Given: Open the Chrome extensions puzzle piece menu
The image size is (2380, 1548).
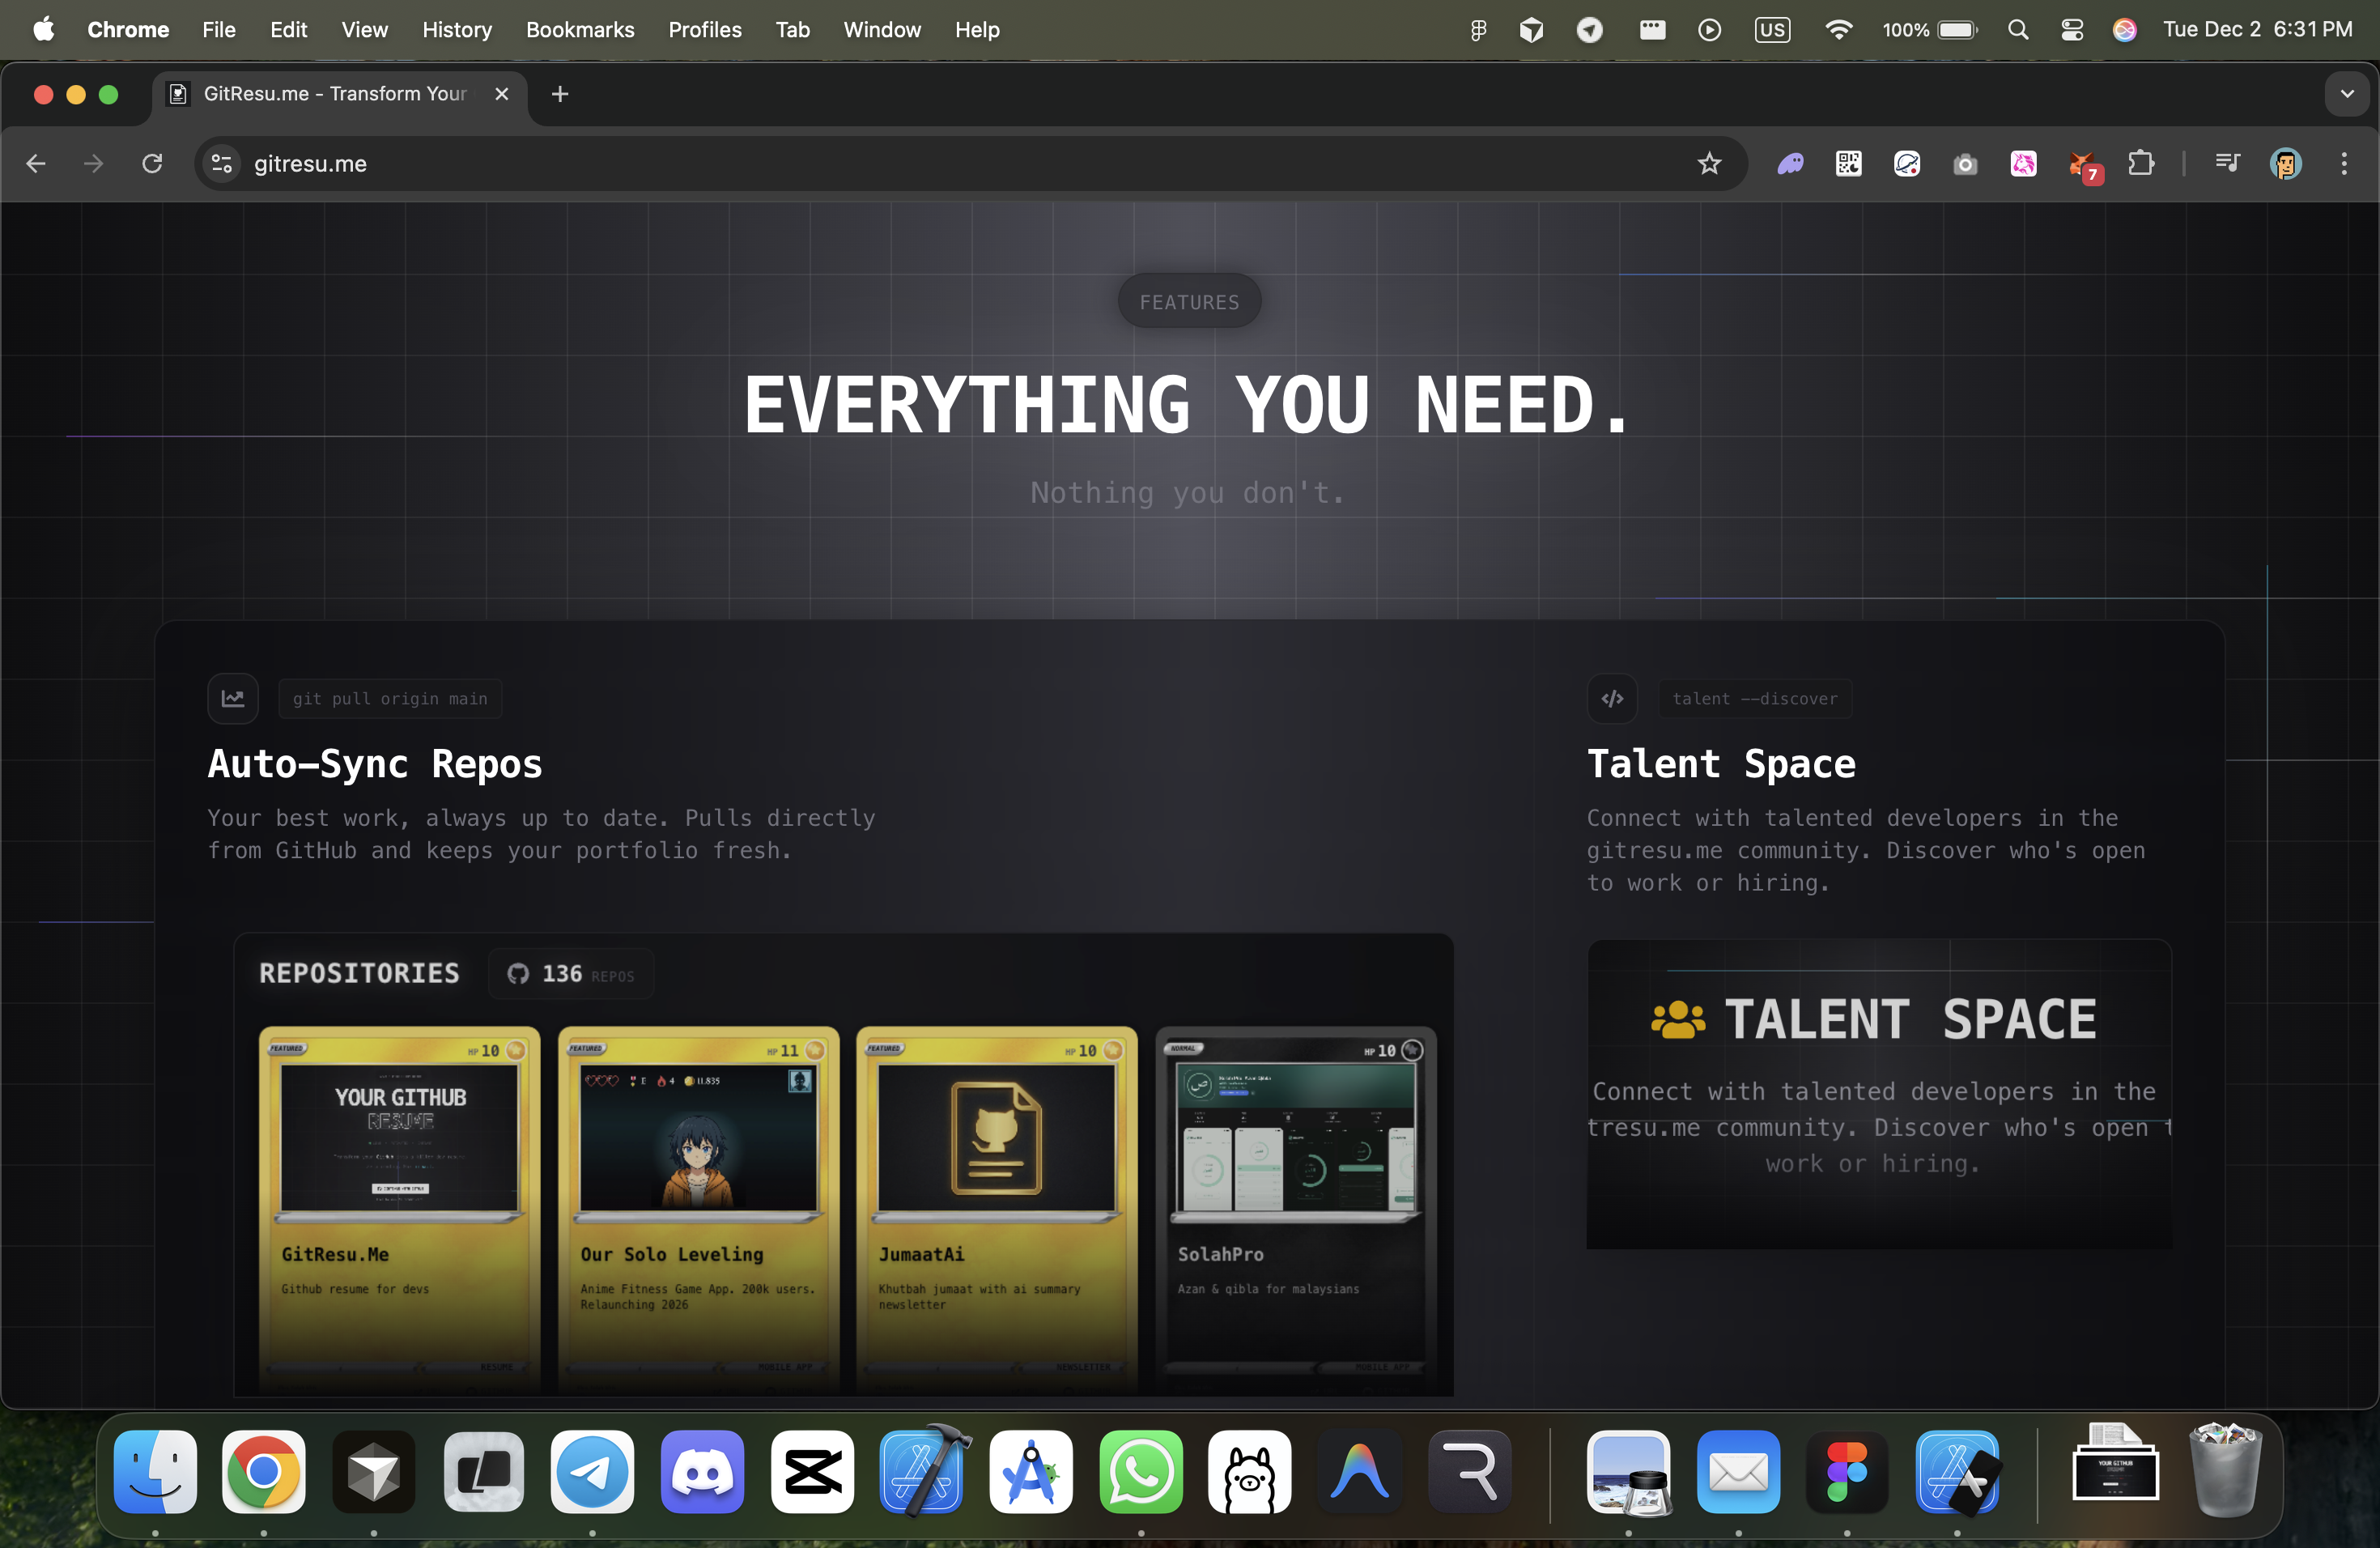Looking at the screenshot, I should click(2142, 164).
